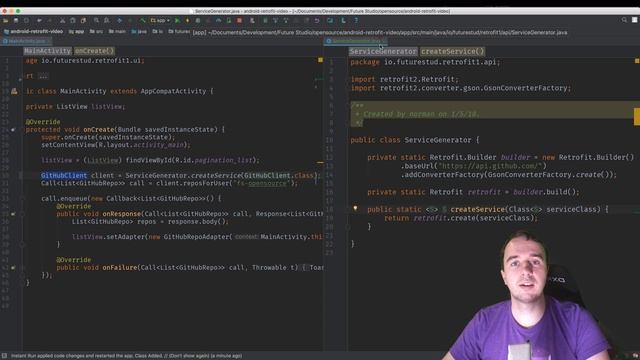Click the GsonConverterFactory import line
Viewport: 640px width, 360px height.
tap(461, 88)
